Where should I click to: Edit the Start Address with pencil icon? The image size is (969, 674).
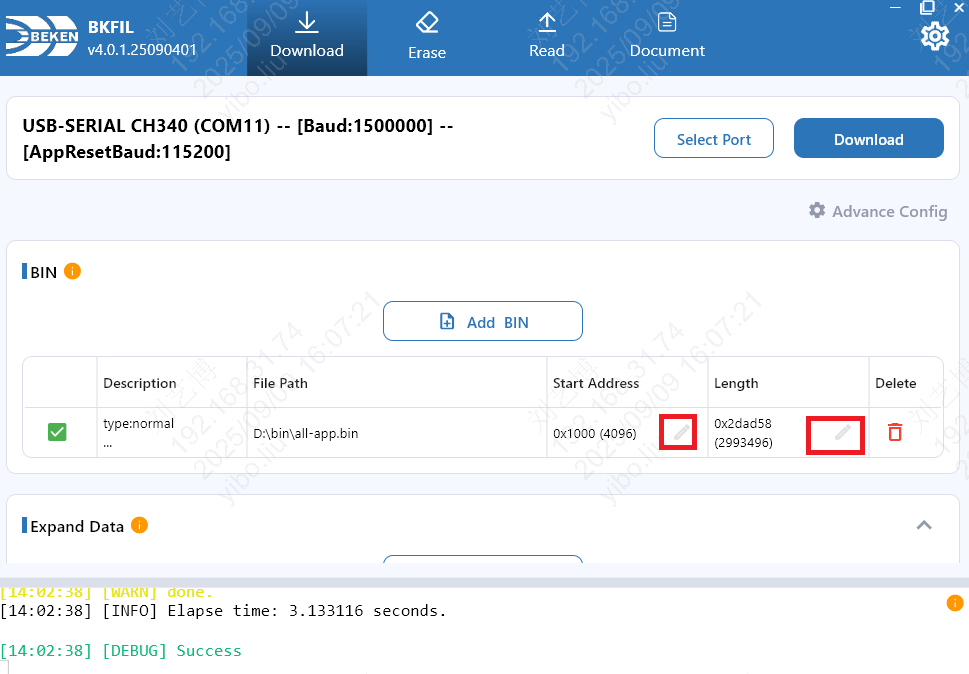(x=680, y=432)
